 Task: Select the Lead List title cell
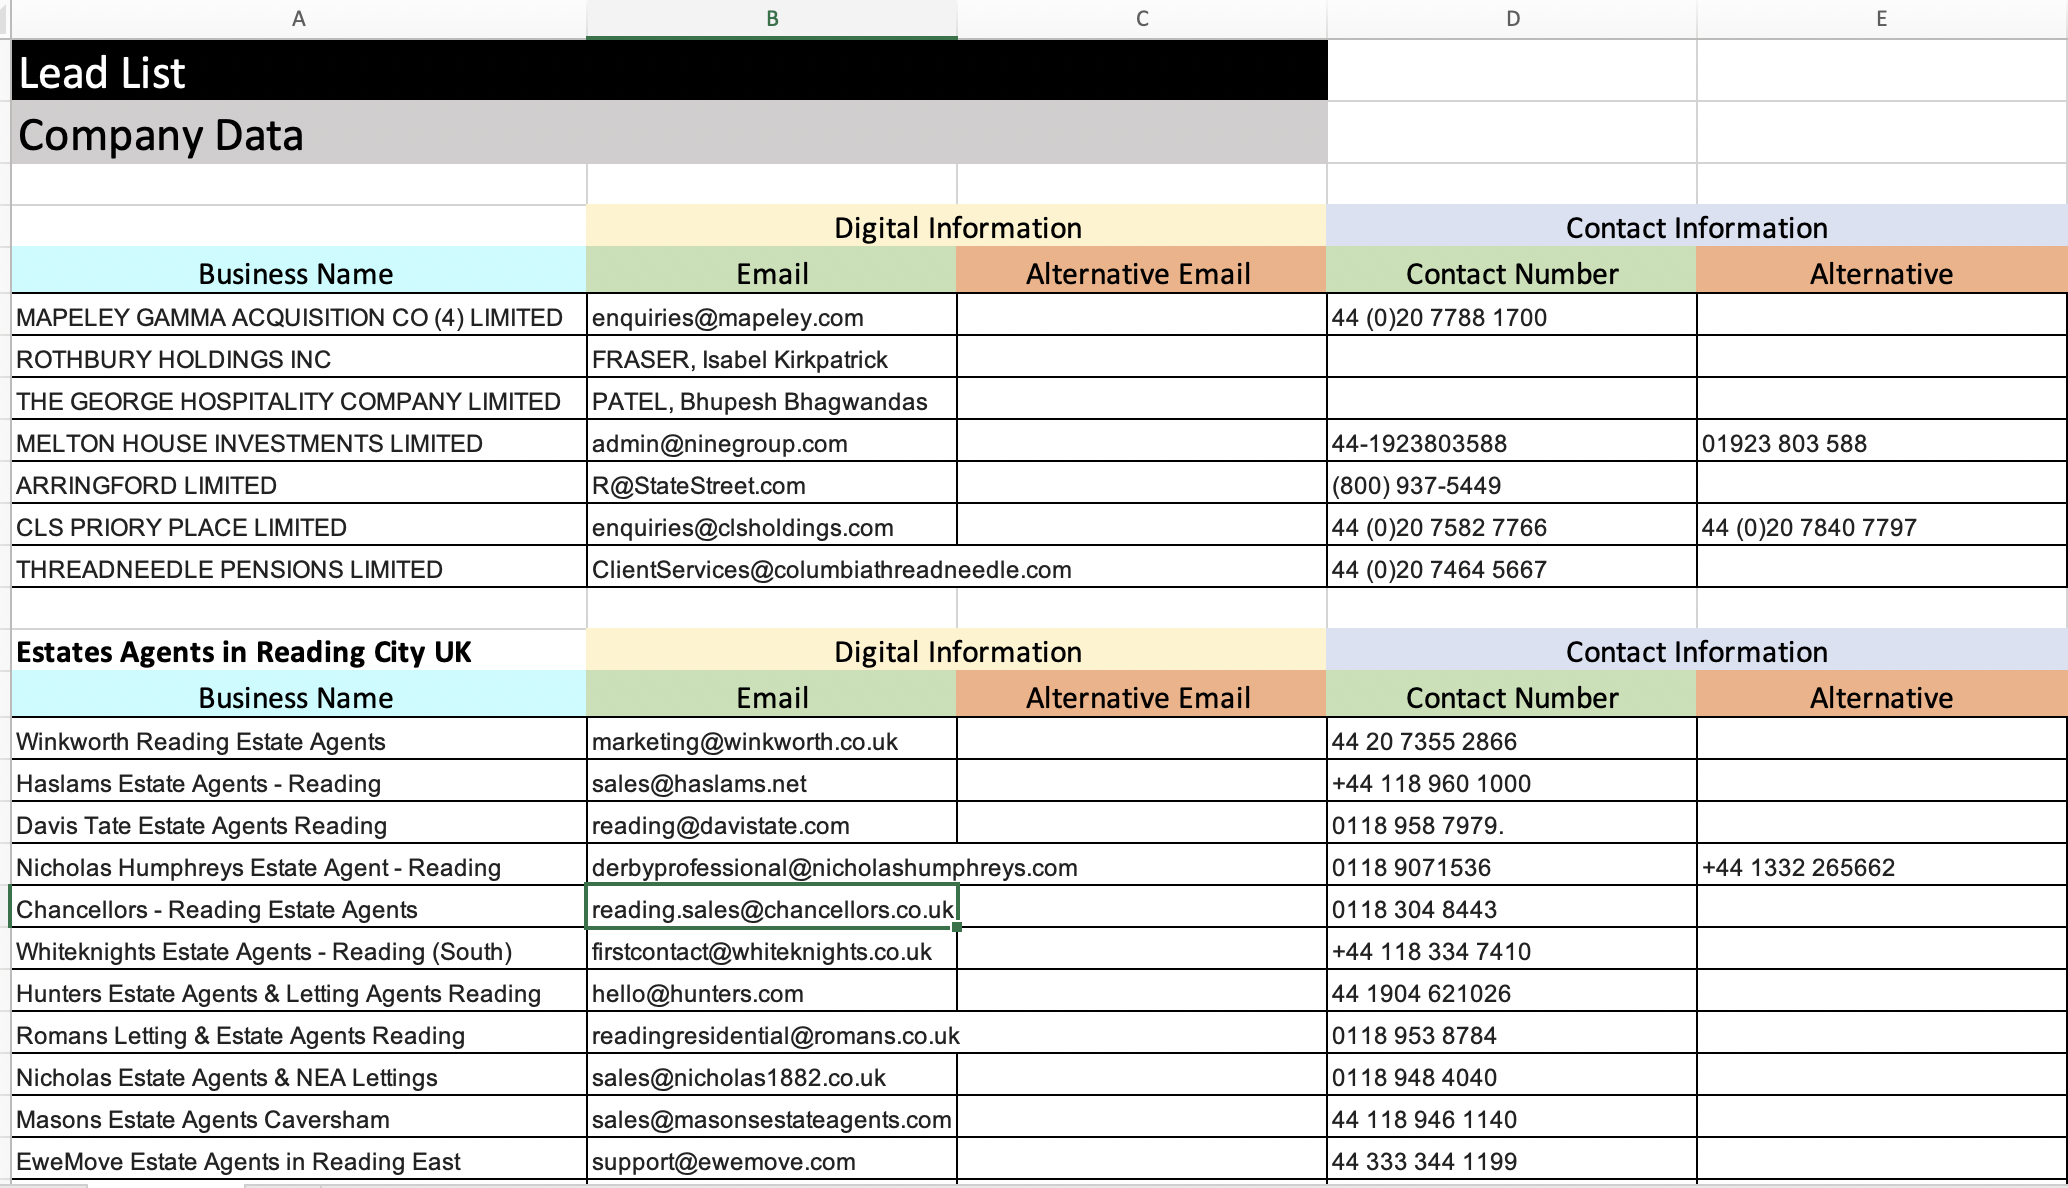300,72
